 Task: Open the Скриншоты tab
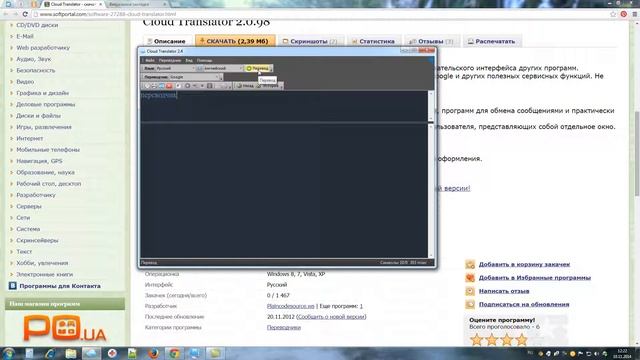(311, 41)
